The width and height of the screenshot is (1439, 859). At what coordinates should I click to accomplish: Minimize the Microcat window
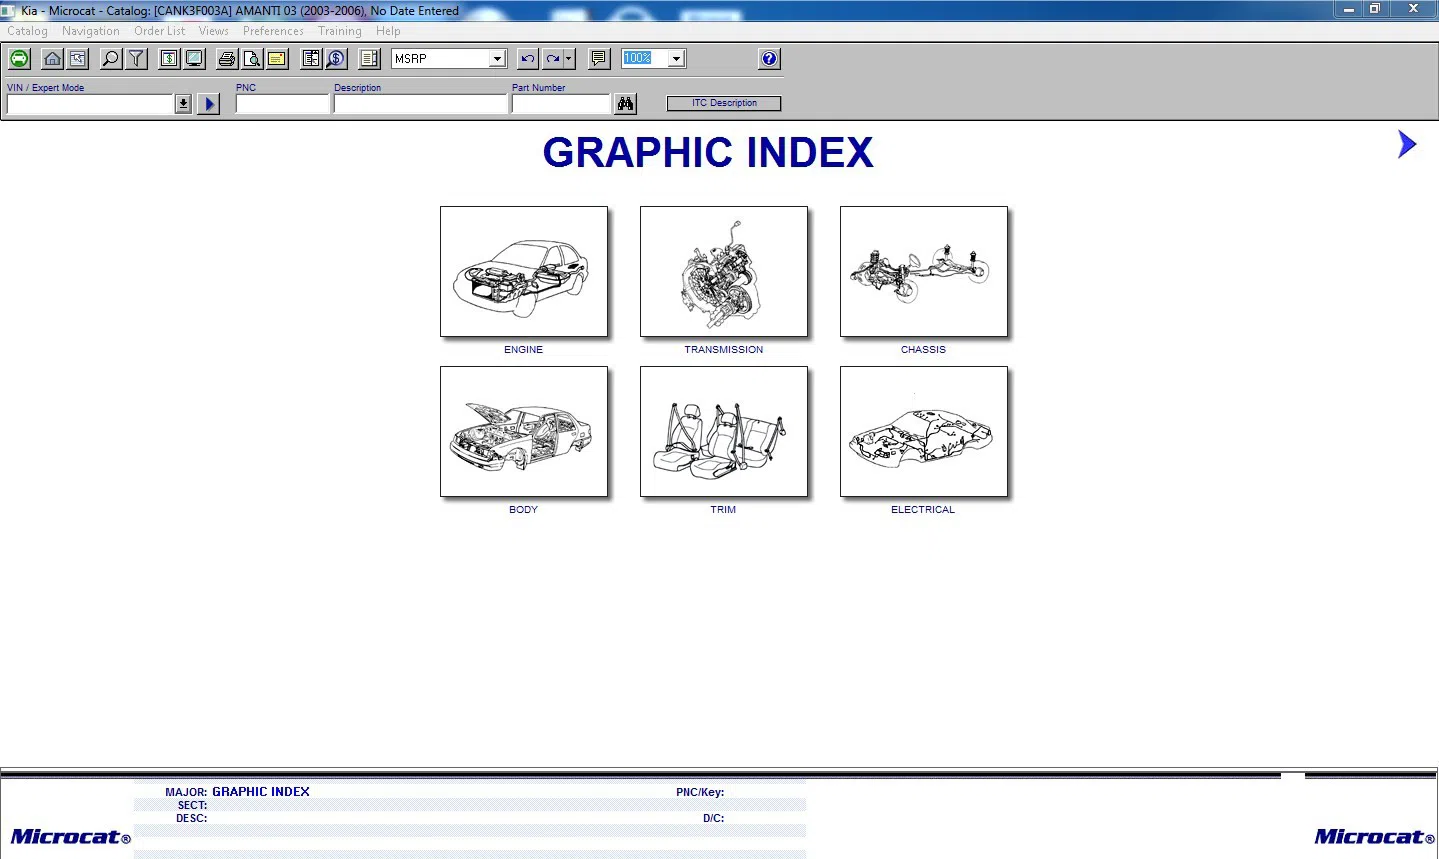[x=1349, y=9]
